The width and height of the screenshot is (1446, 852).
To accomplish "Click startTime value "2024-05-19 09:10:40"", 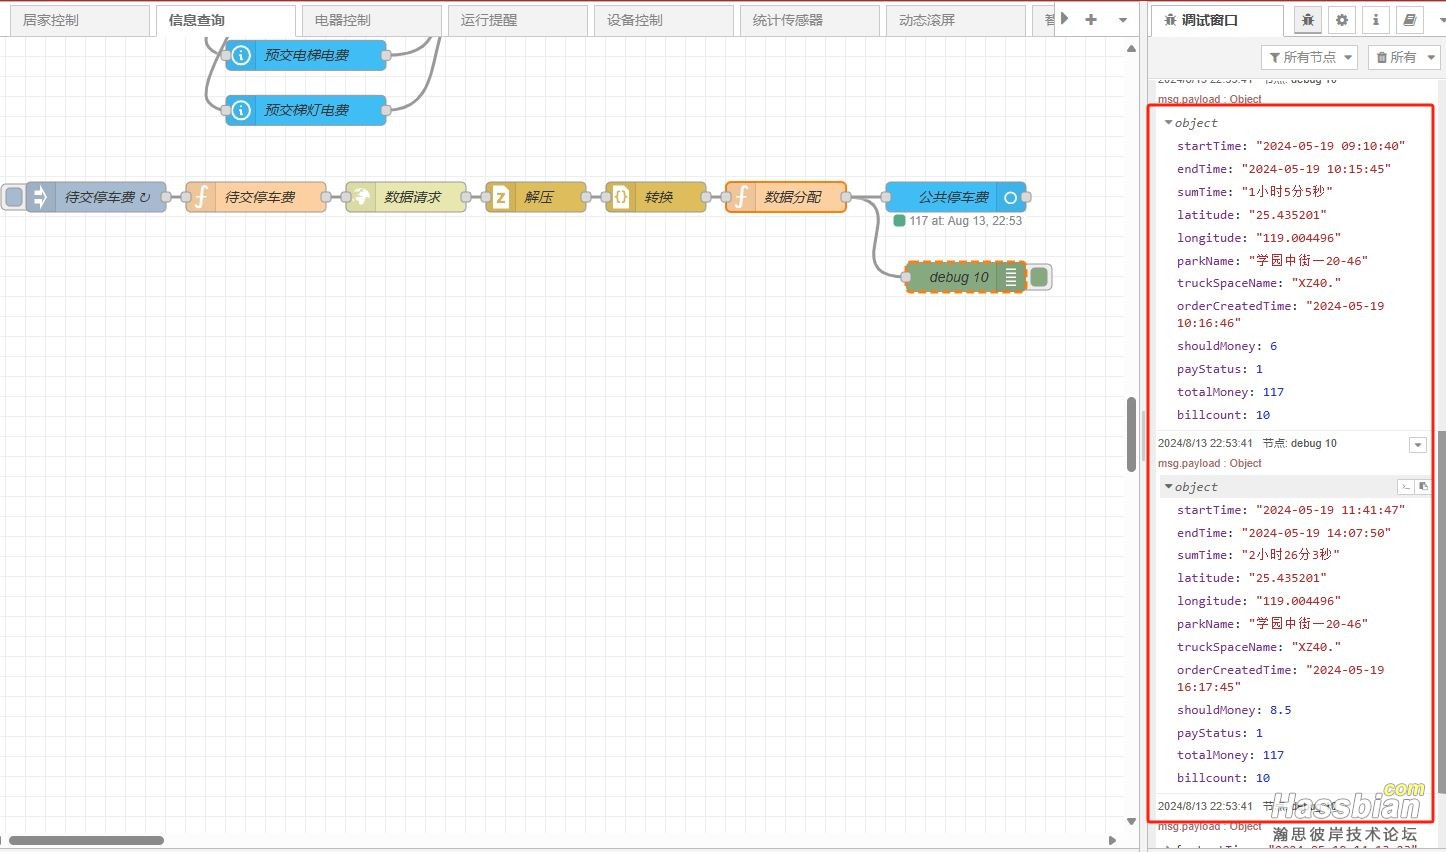I will 1330,146.
